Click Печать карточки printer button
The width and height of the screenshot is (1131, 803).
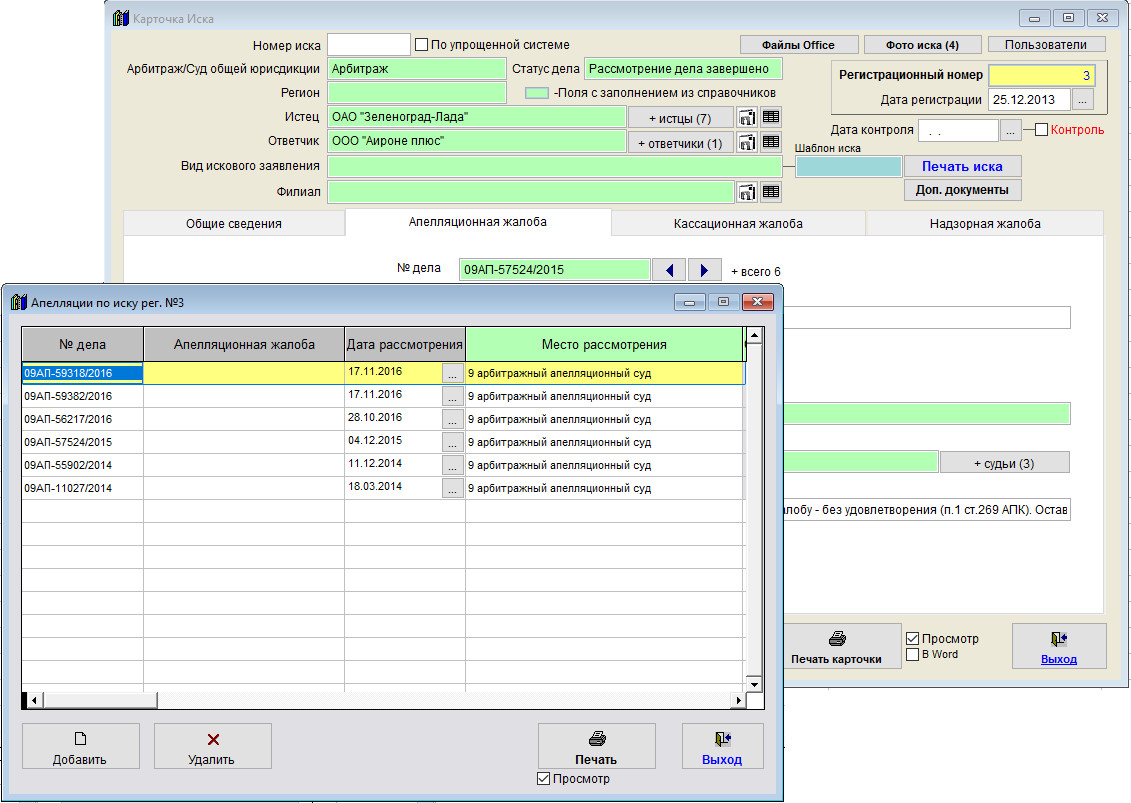point(836,647)
